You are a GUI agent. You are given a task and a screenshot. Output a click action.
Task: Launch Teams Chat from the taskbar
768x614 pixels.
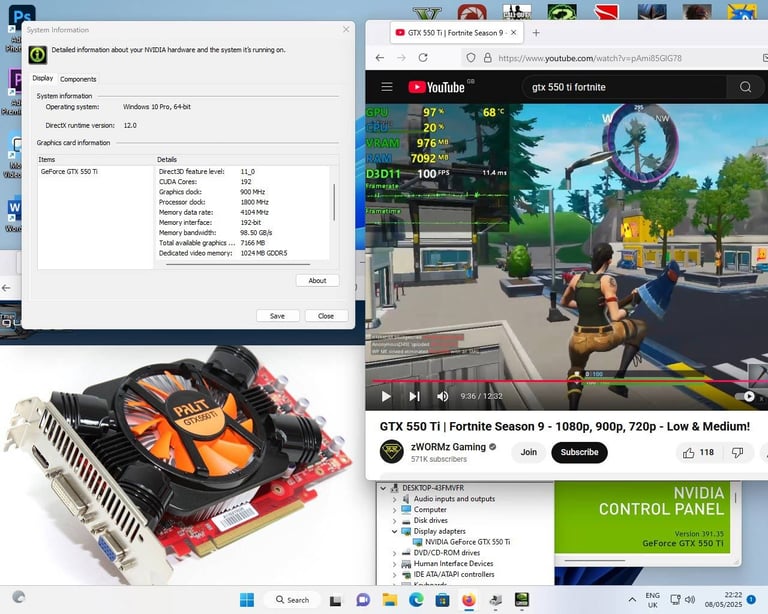[x=363, y=600]
